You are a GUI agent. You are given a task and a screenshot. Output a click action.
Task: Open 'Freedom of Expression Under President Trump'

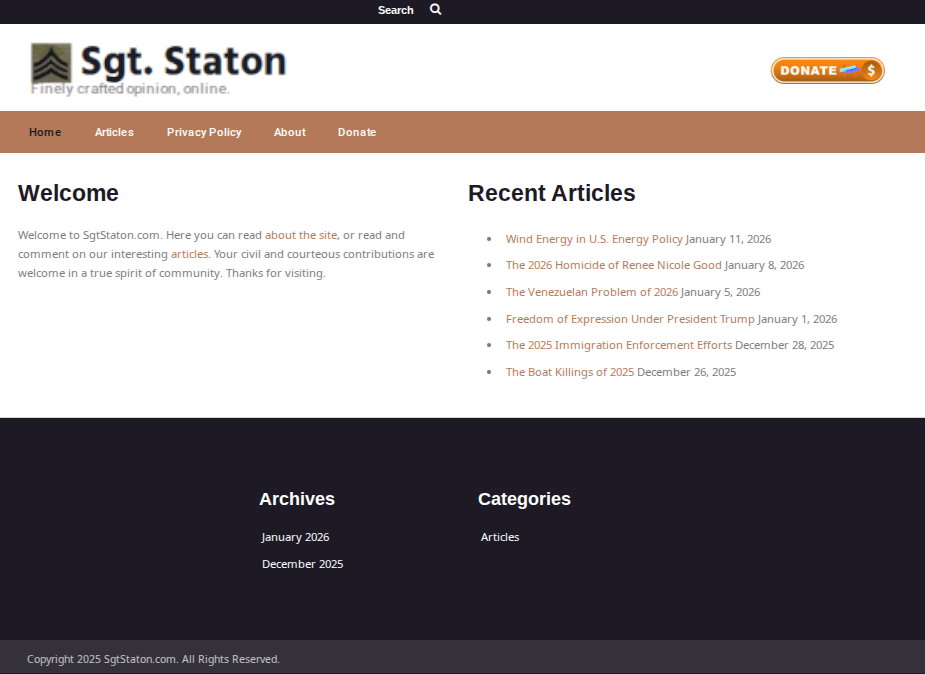630,318
